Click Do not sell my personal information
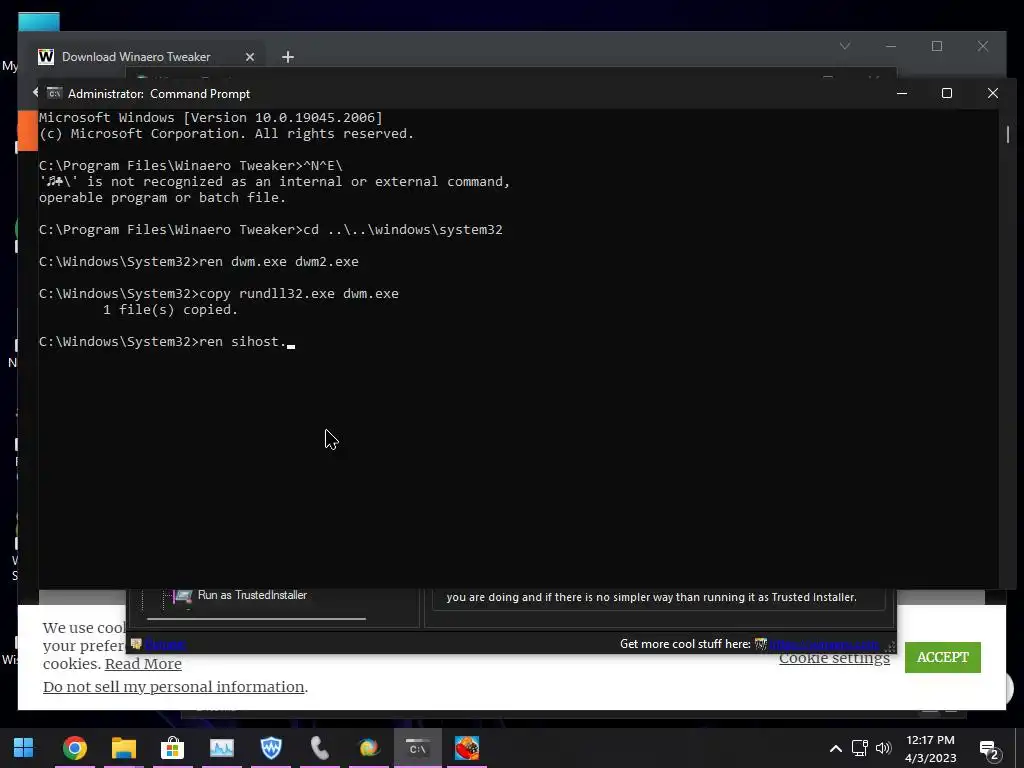Image resolution: width=1024 pixels, height=768 pixels. (x=174, y=686)
